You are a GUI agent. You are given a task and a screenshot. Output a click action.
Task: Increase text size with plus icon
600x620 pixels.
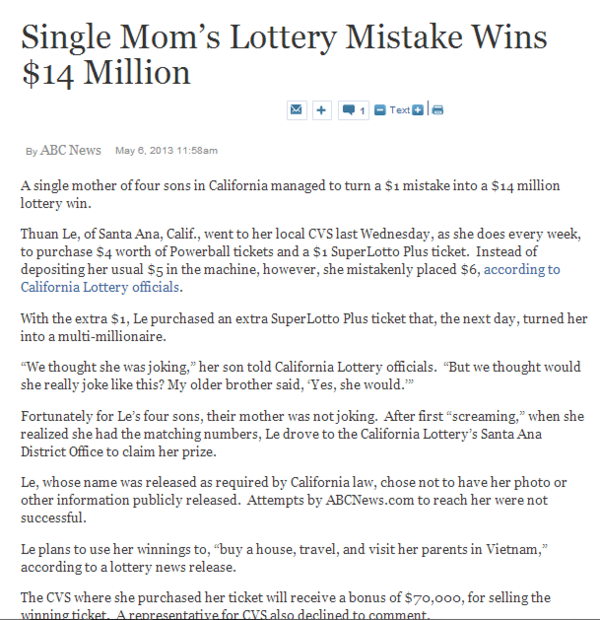pyautogui.click(x=418, y=110)
